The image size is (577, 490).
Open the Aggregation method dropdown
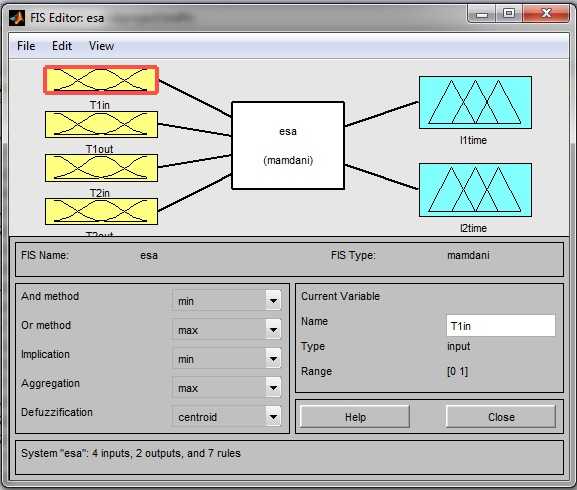tap(227, 388)
